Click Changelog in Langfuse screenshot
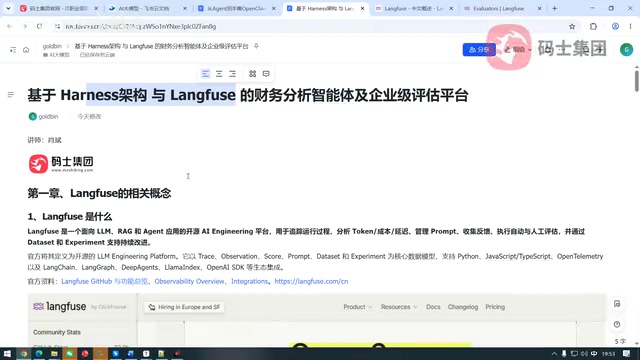640x360 pixels. coord(462,307)
